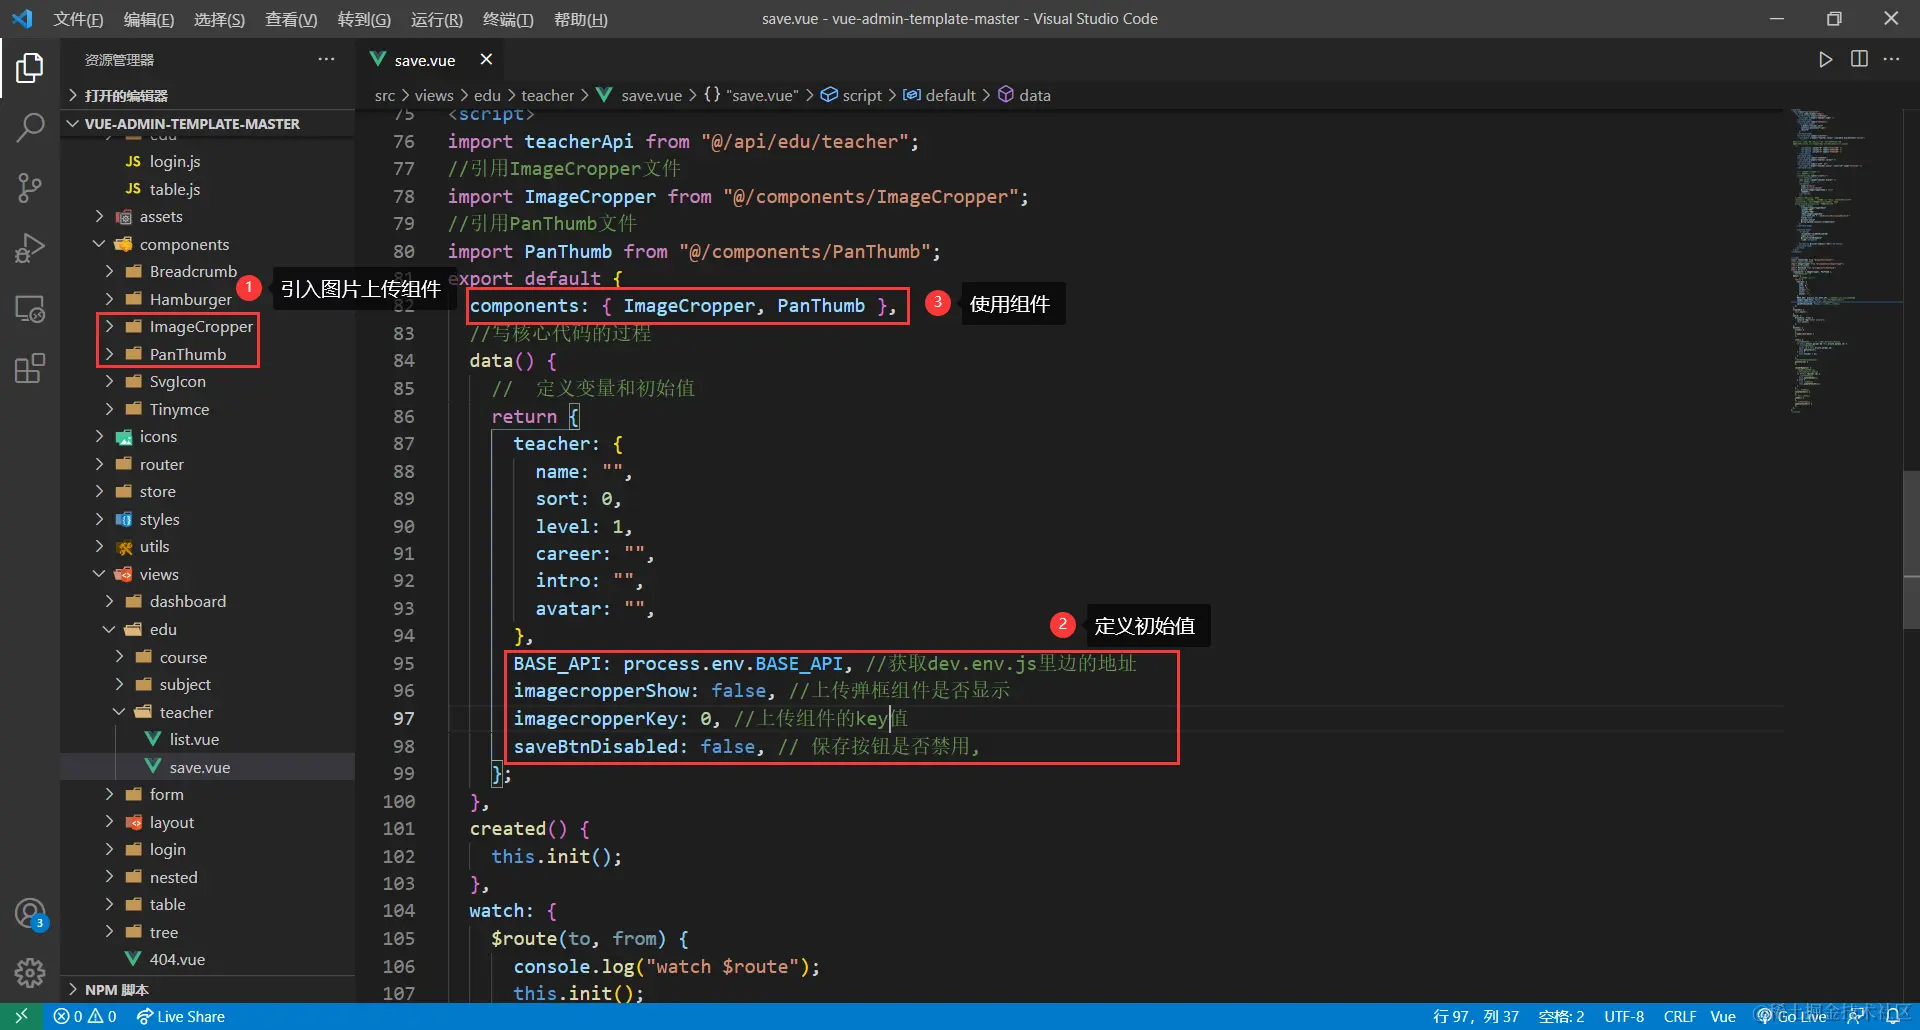Open the Source Control view
The width and height of the screenshot is (1920, 1030).
click(30, 188)
